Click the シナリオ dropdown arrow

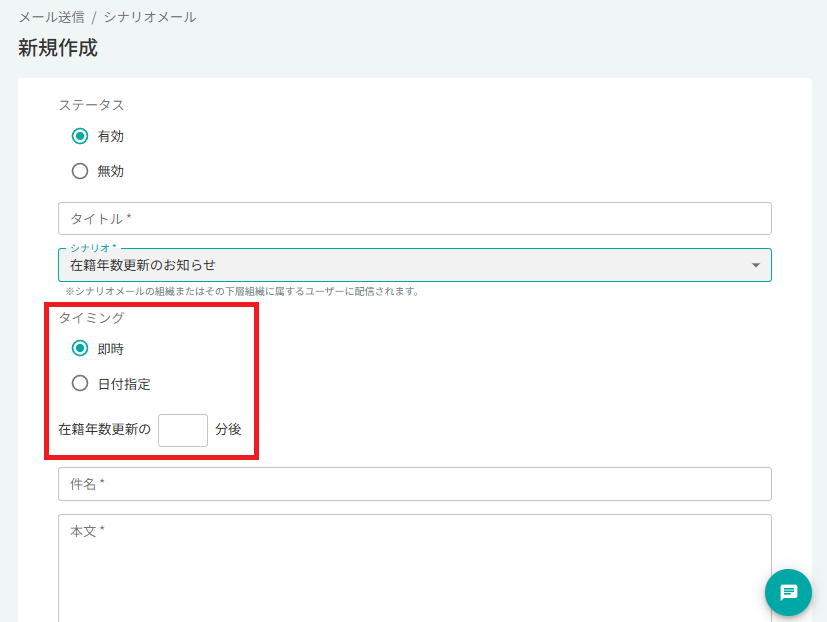tap(755, 265)
